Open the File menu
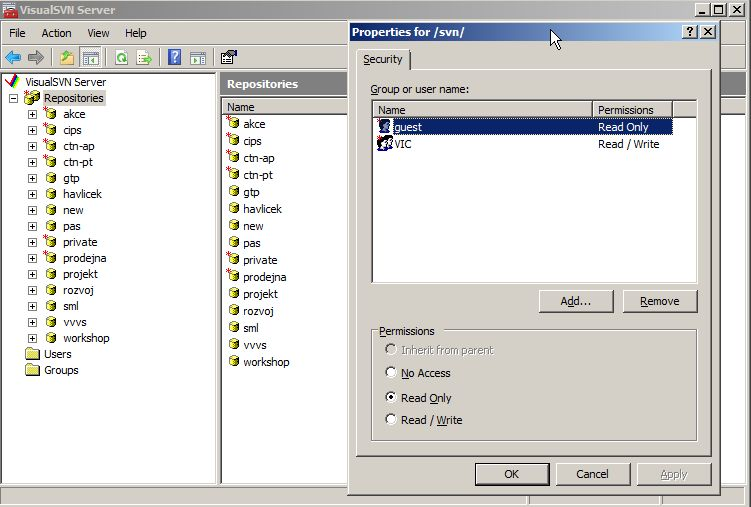 17,33
